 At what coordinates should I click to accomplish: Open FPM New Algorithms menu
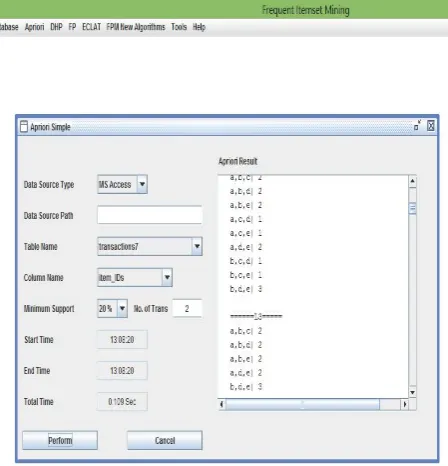click(x=136, y=27)
